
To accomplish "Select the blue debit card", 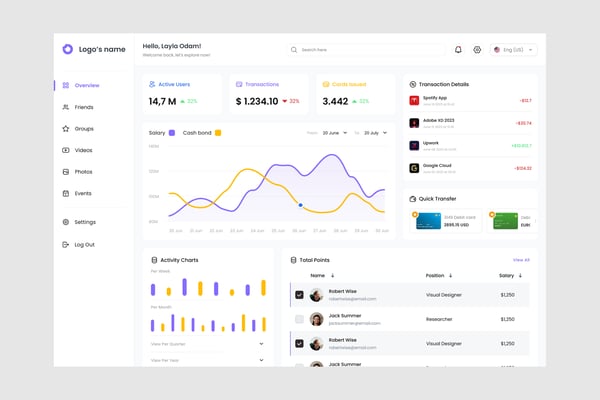I will point(428,221).
